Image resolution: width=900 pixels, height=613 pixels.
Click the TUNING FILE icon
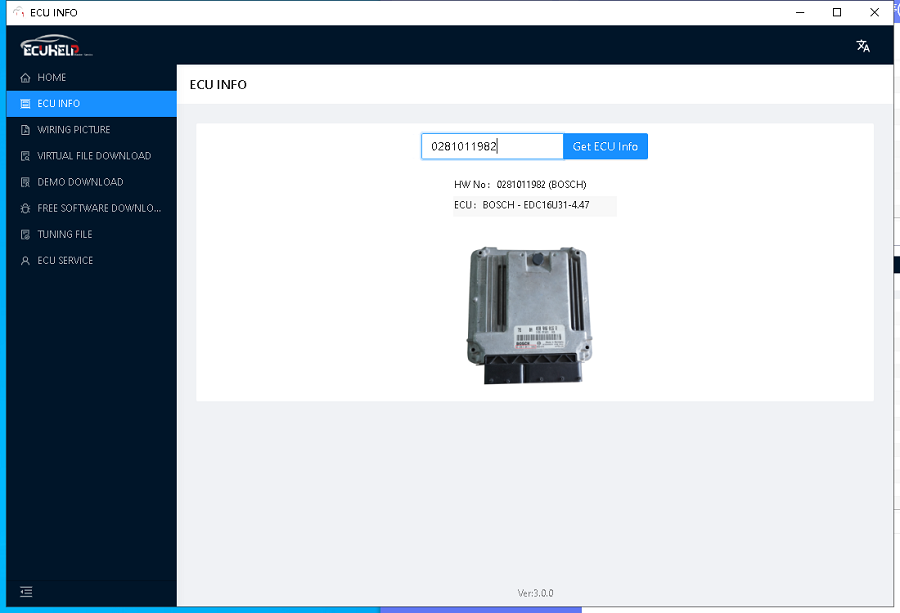[25, 234]
